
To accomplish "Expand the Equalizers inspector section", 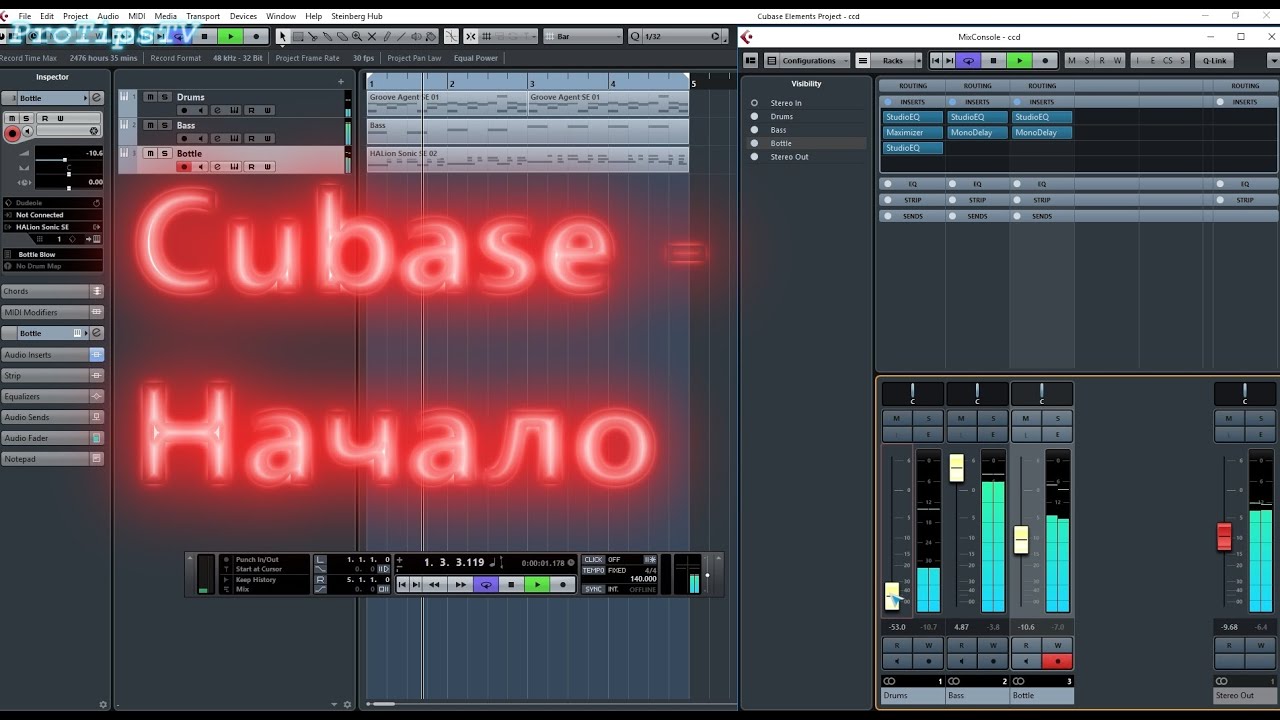I will [52, 397].
